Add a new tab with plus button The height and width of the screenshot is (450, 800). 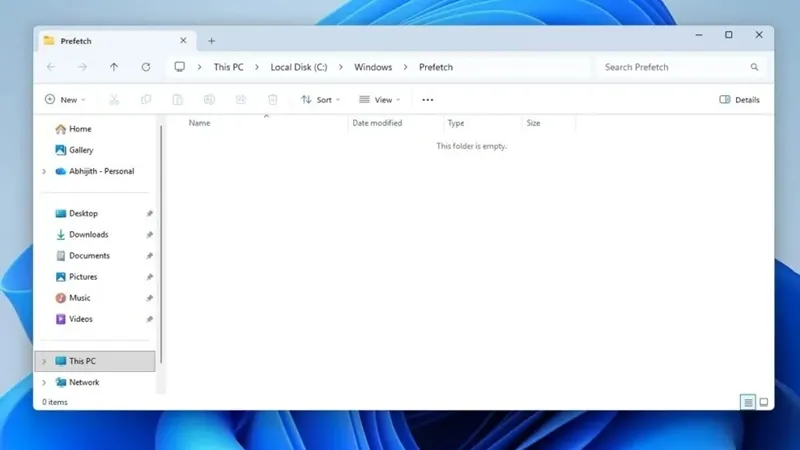pyautogui.click(x=211, y=41)
